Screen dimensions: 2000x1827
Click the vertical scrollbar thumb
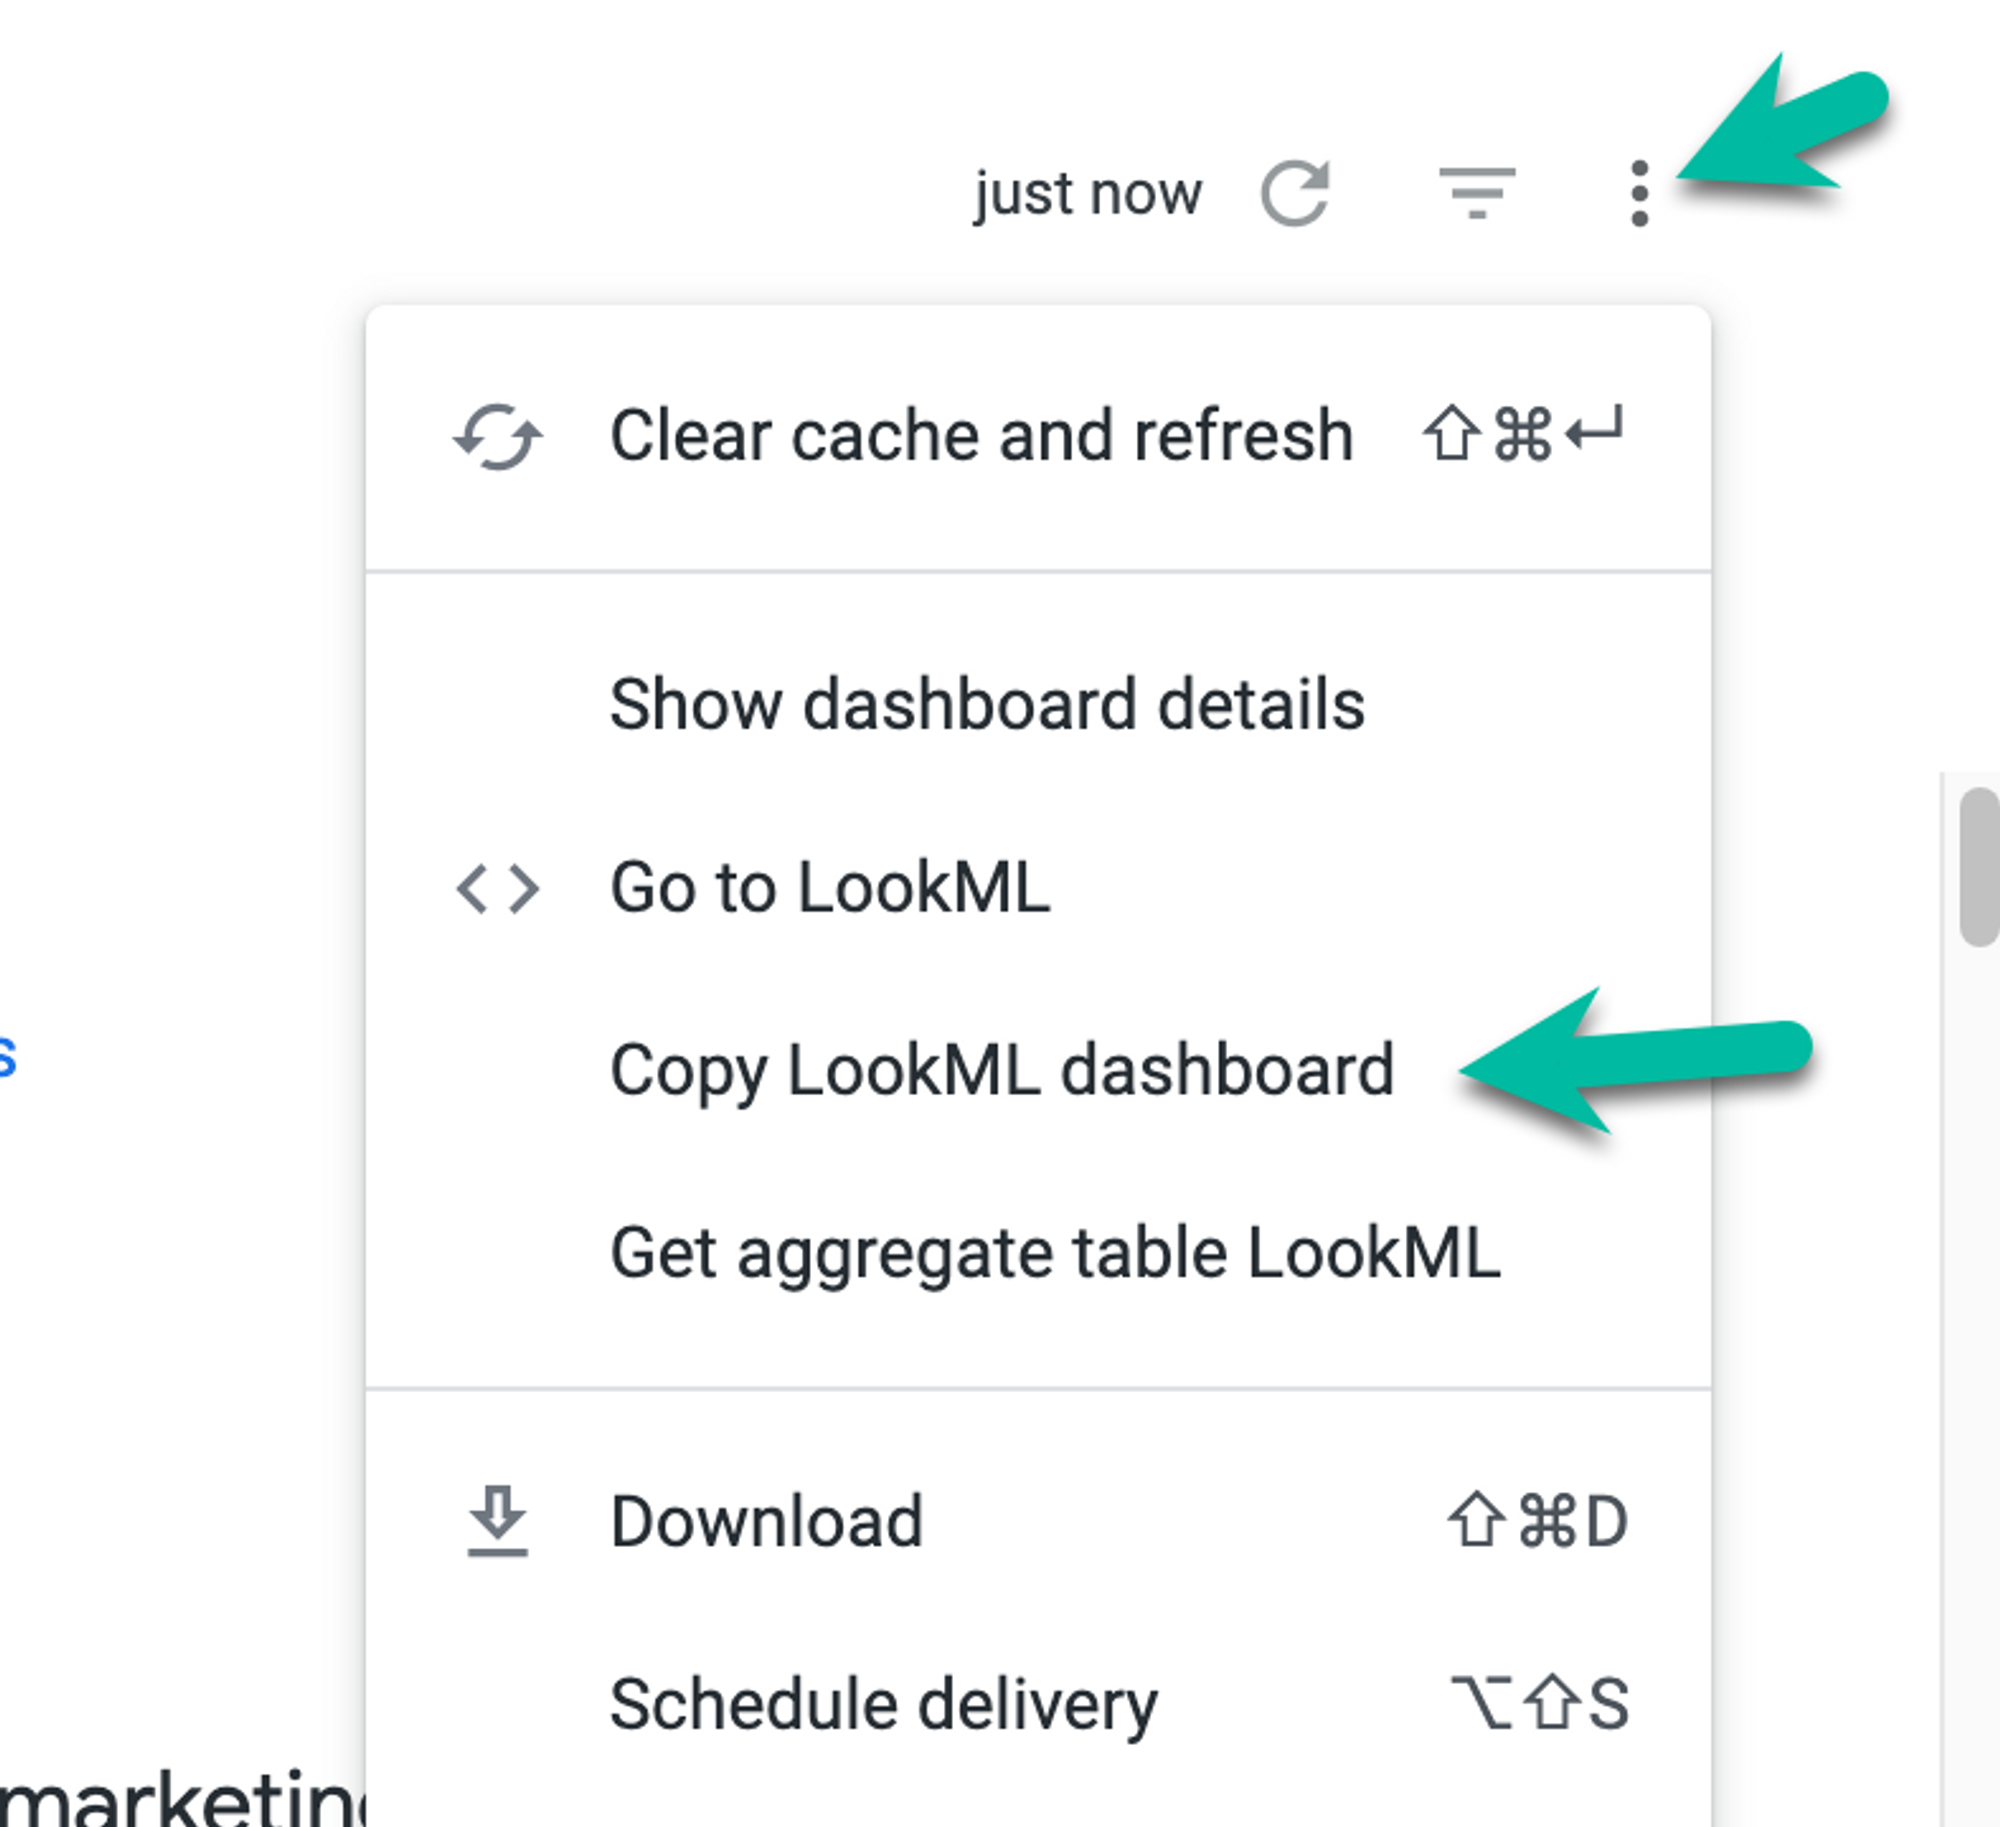click(1978, 866)
